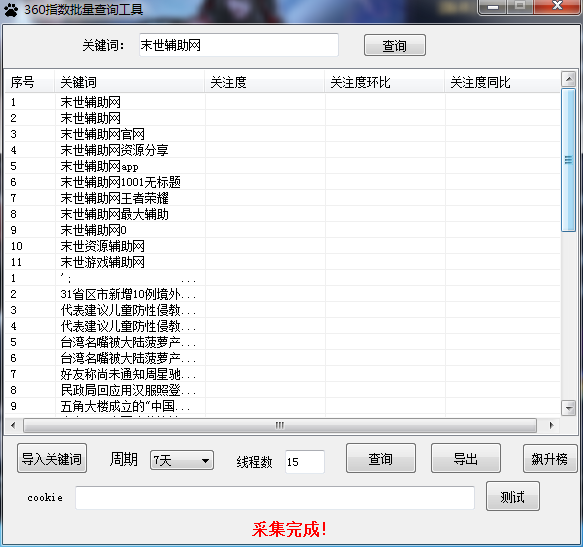Click the bottom 查询 button
The width and height of the screenshot is (583, 547).
coord(381,458)
